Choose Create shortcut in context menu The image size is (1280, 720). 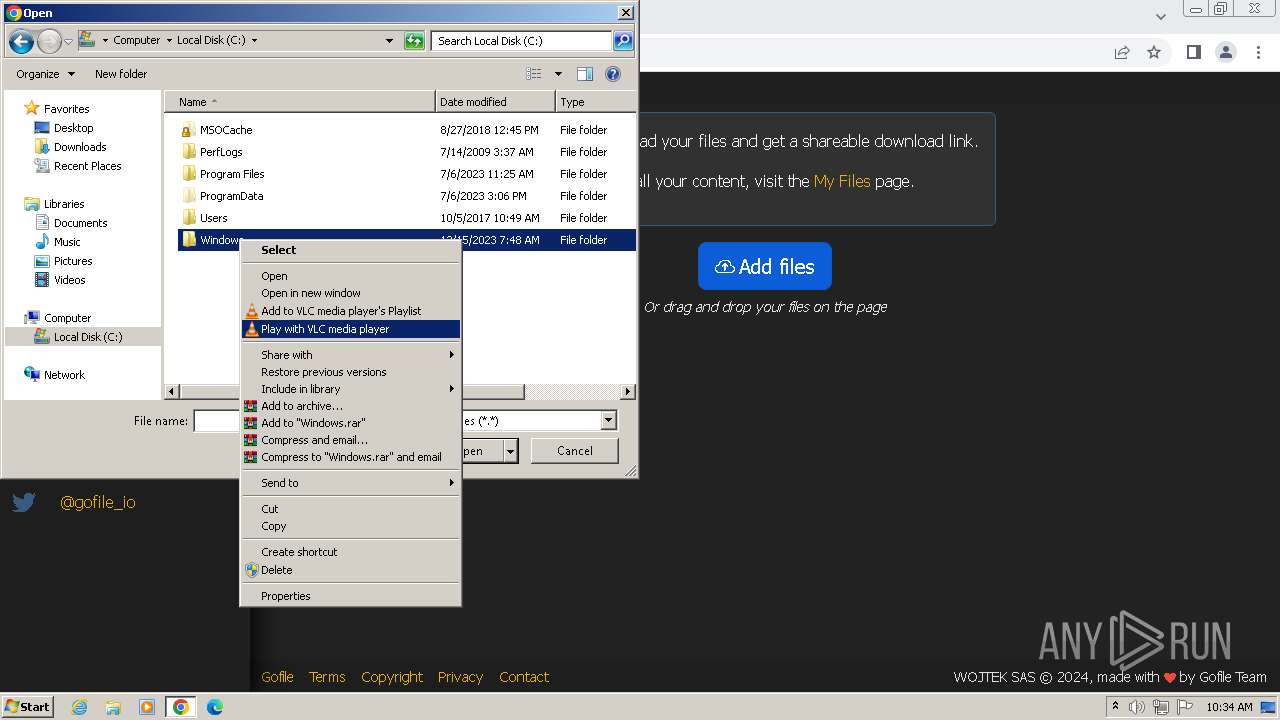pyautogui.click(x=350, y=552)
